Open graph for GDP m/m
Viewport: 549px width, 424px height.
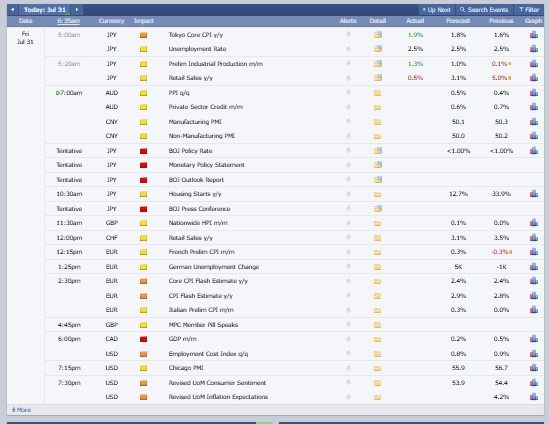(x=534, y=339)
